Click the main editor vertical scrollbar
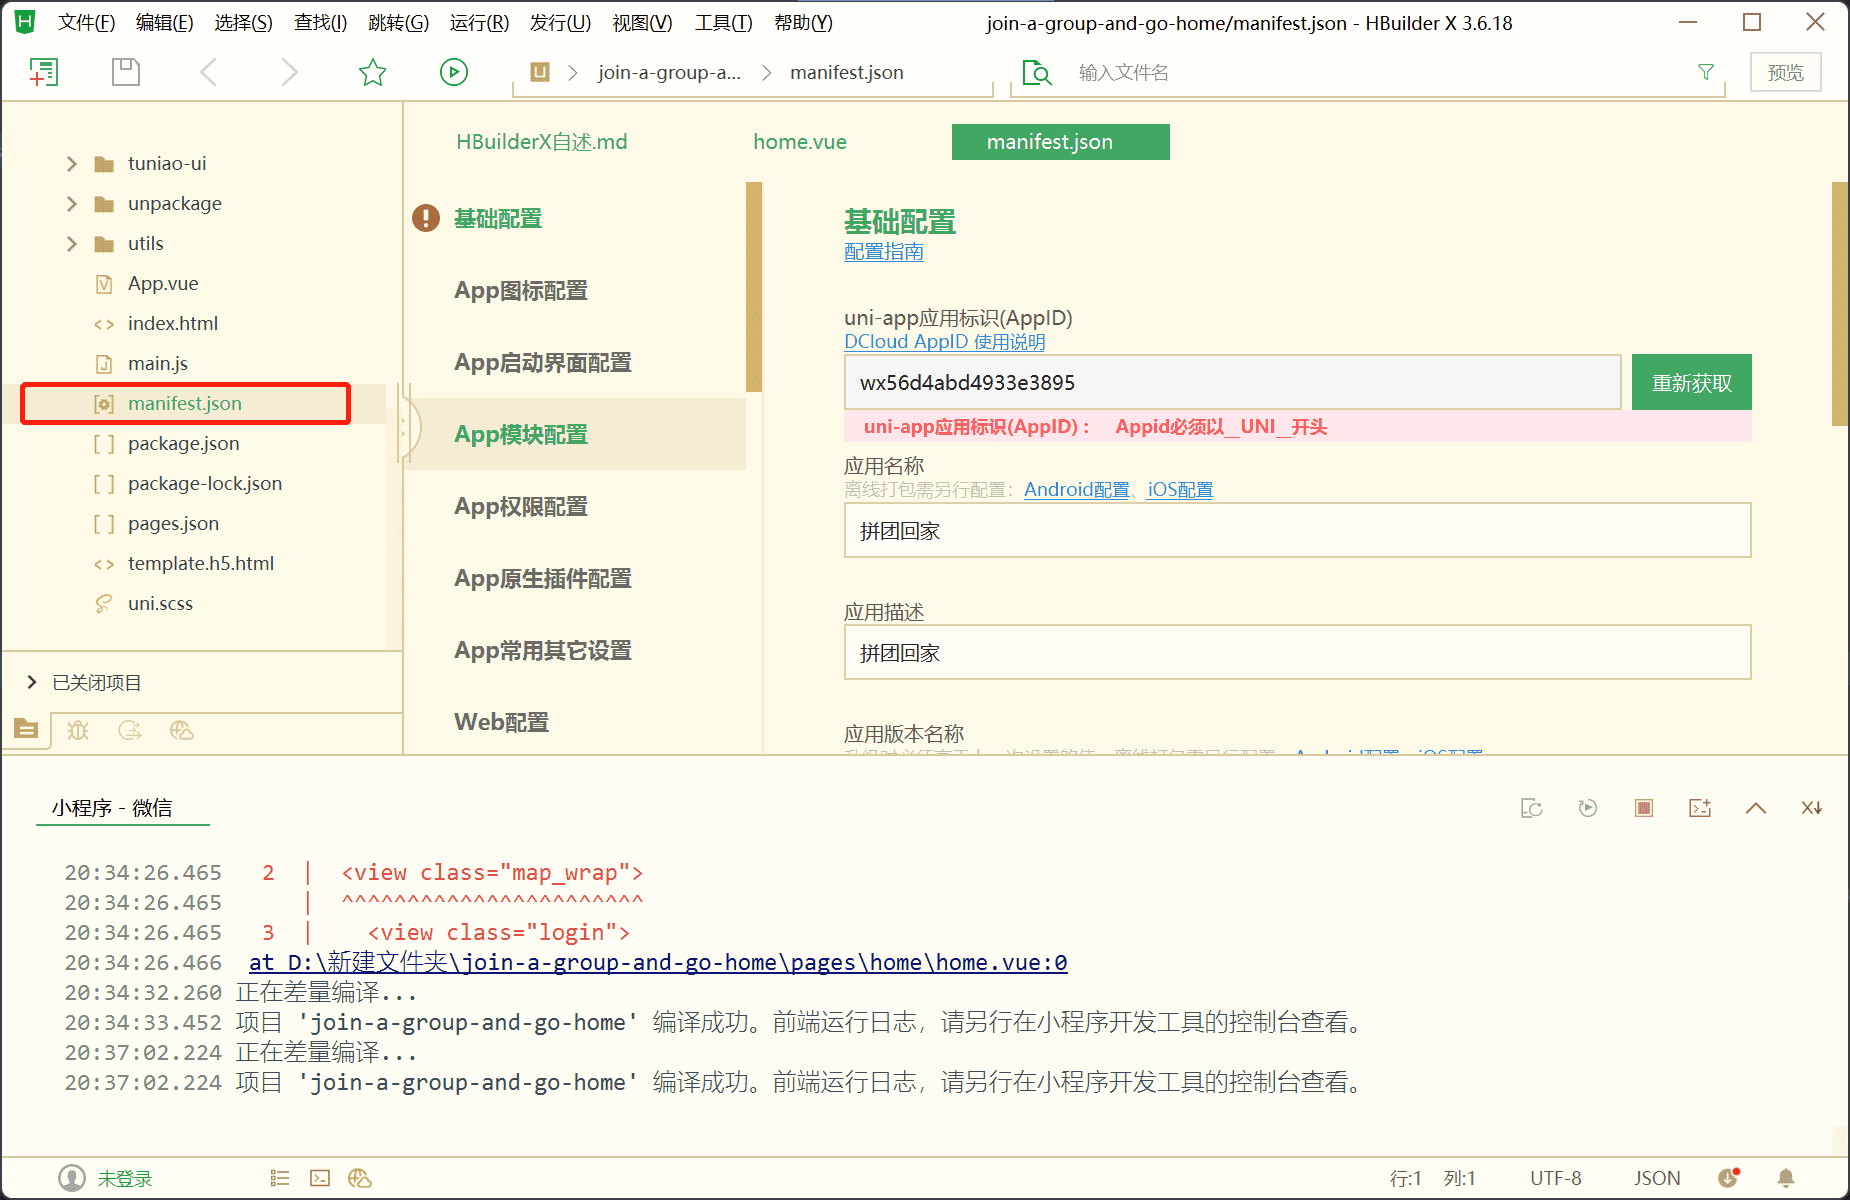 1840,304
